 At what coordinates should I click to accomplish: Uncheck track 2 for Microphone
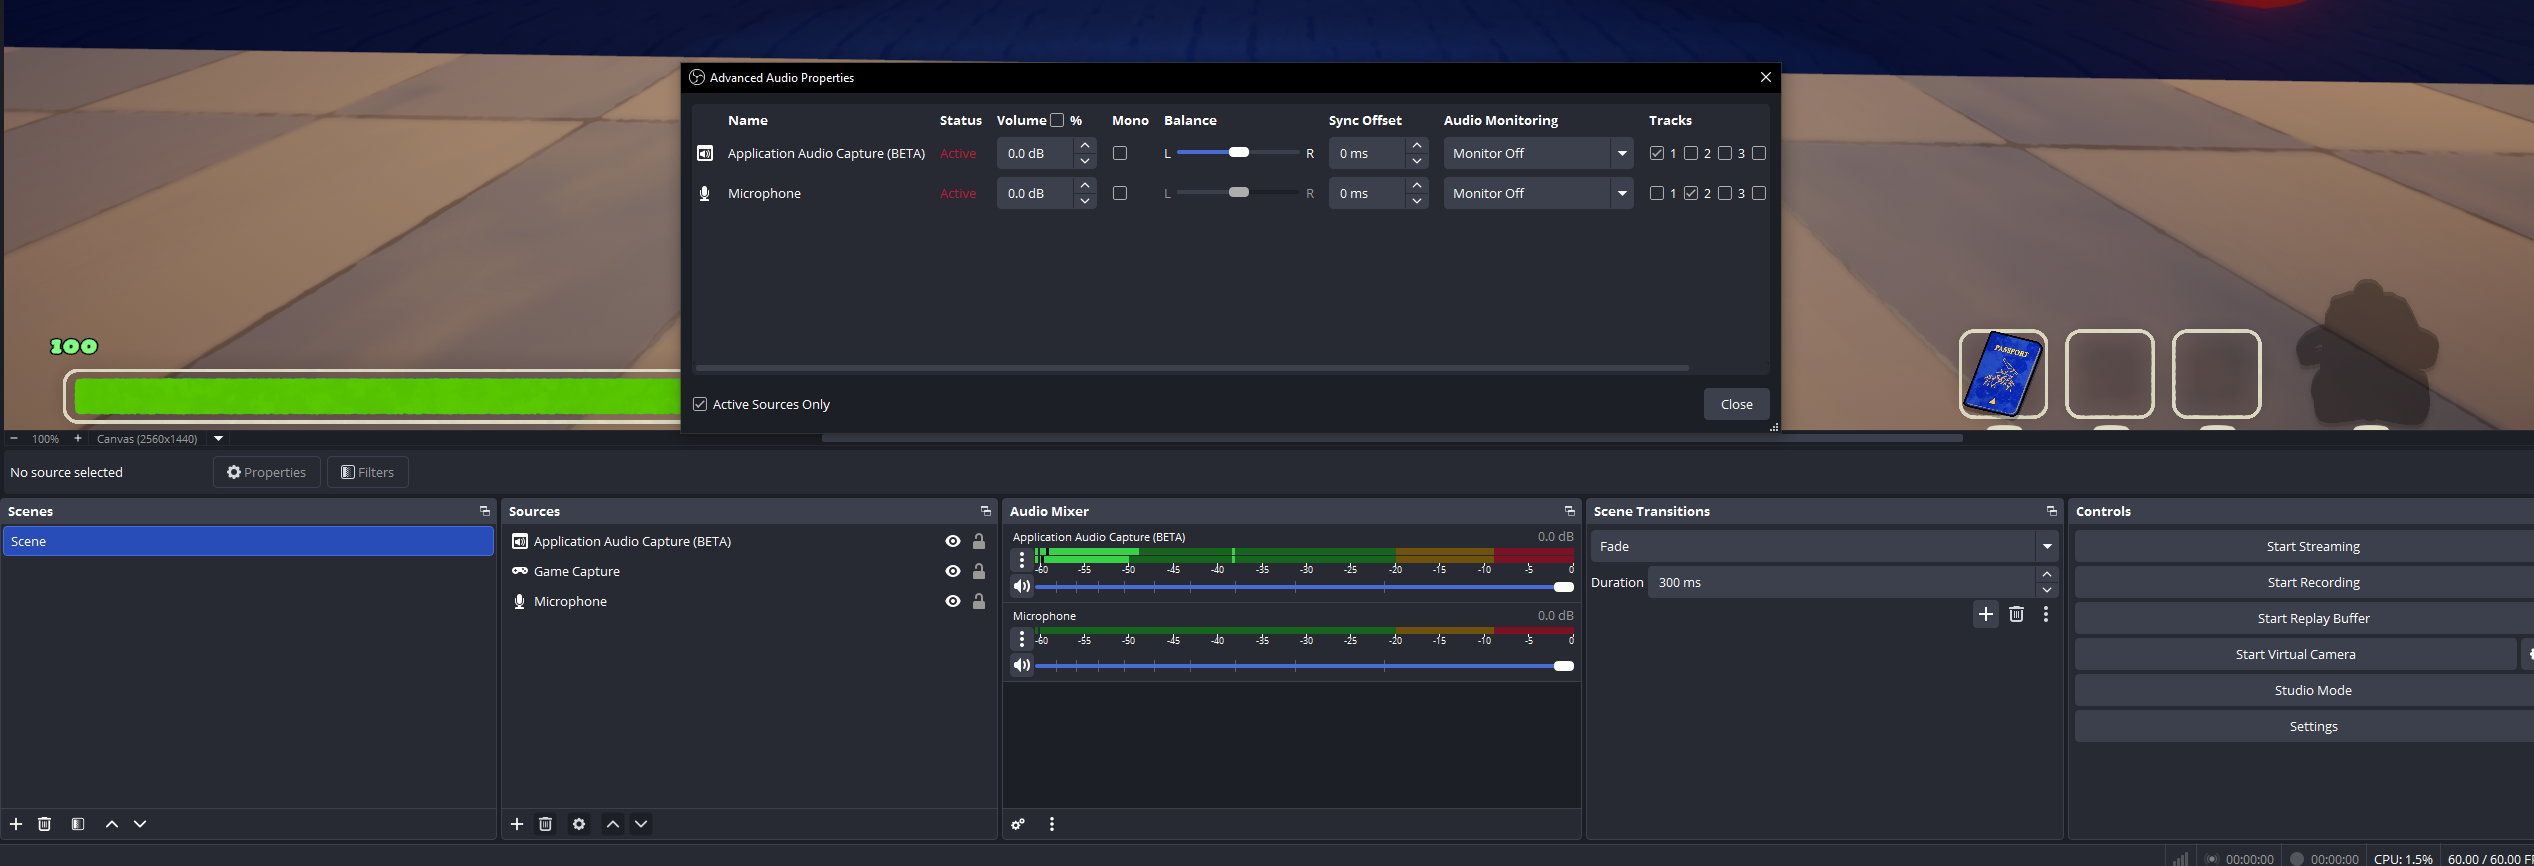coord(1691,193)
